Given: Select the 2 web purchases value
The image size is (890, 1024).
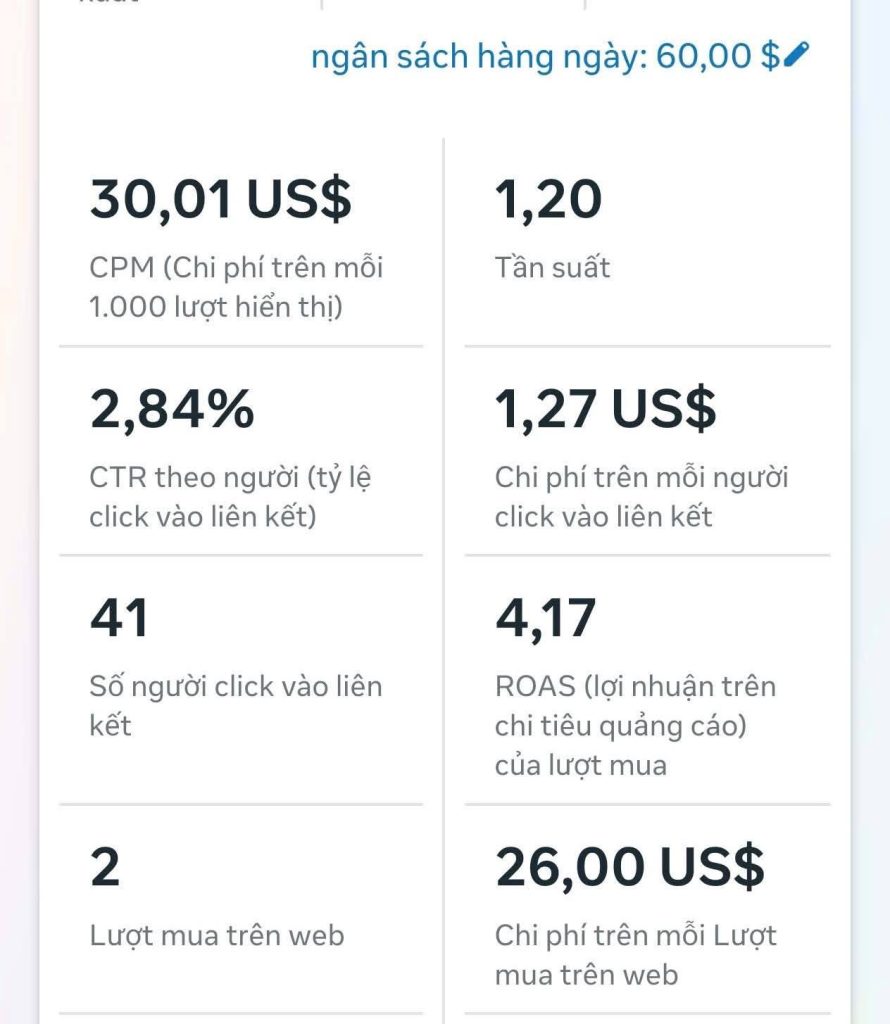Looking at the screenshot, I should coord(105,867).
